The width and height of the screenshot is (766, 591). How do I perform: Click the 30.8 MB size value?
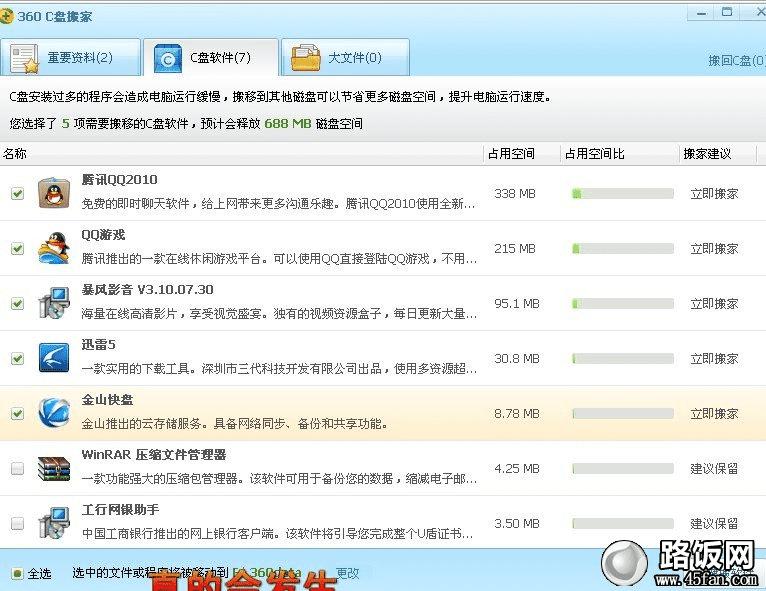click(x=517, y=359)
